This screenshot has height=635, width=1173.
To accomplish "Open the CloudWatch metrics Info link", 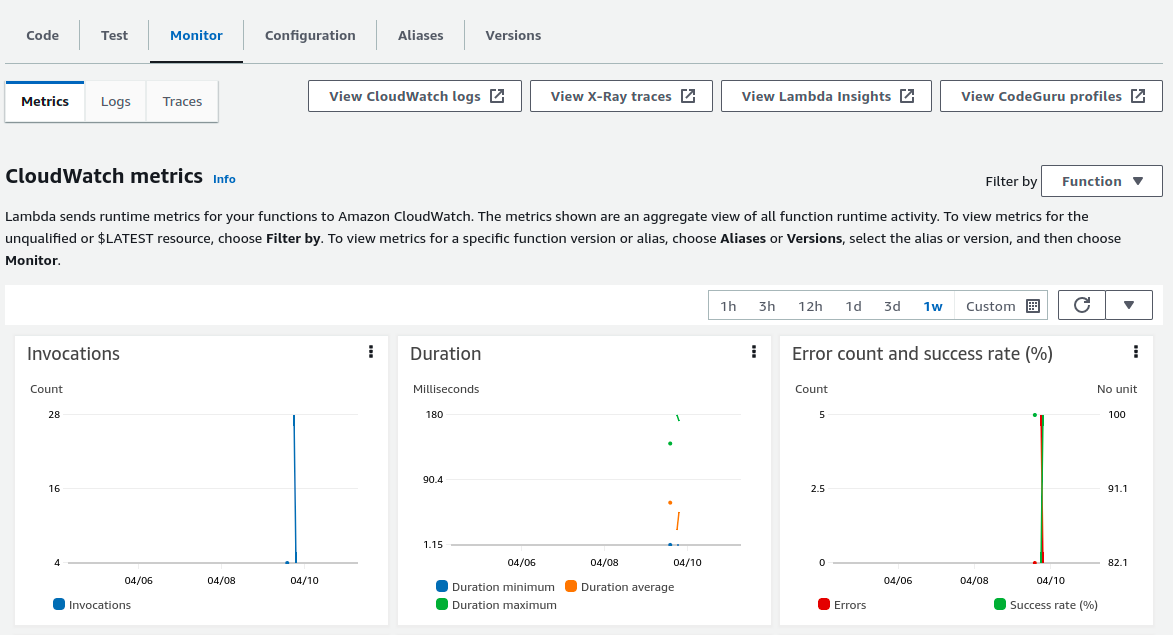I will pyautogui.click(x=224, y=179).
